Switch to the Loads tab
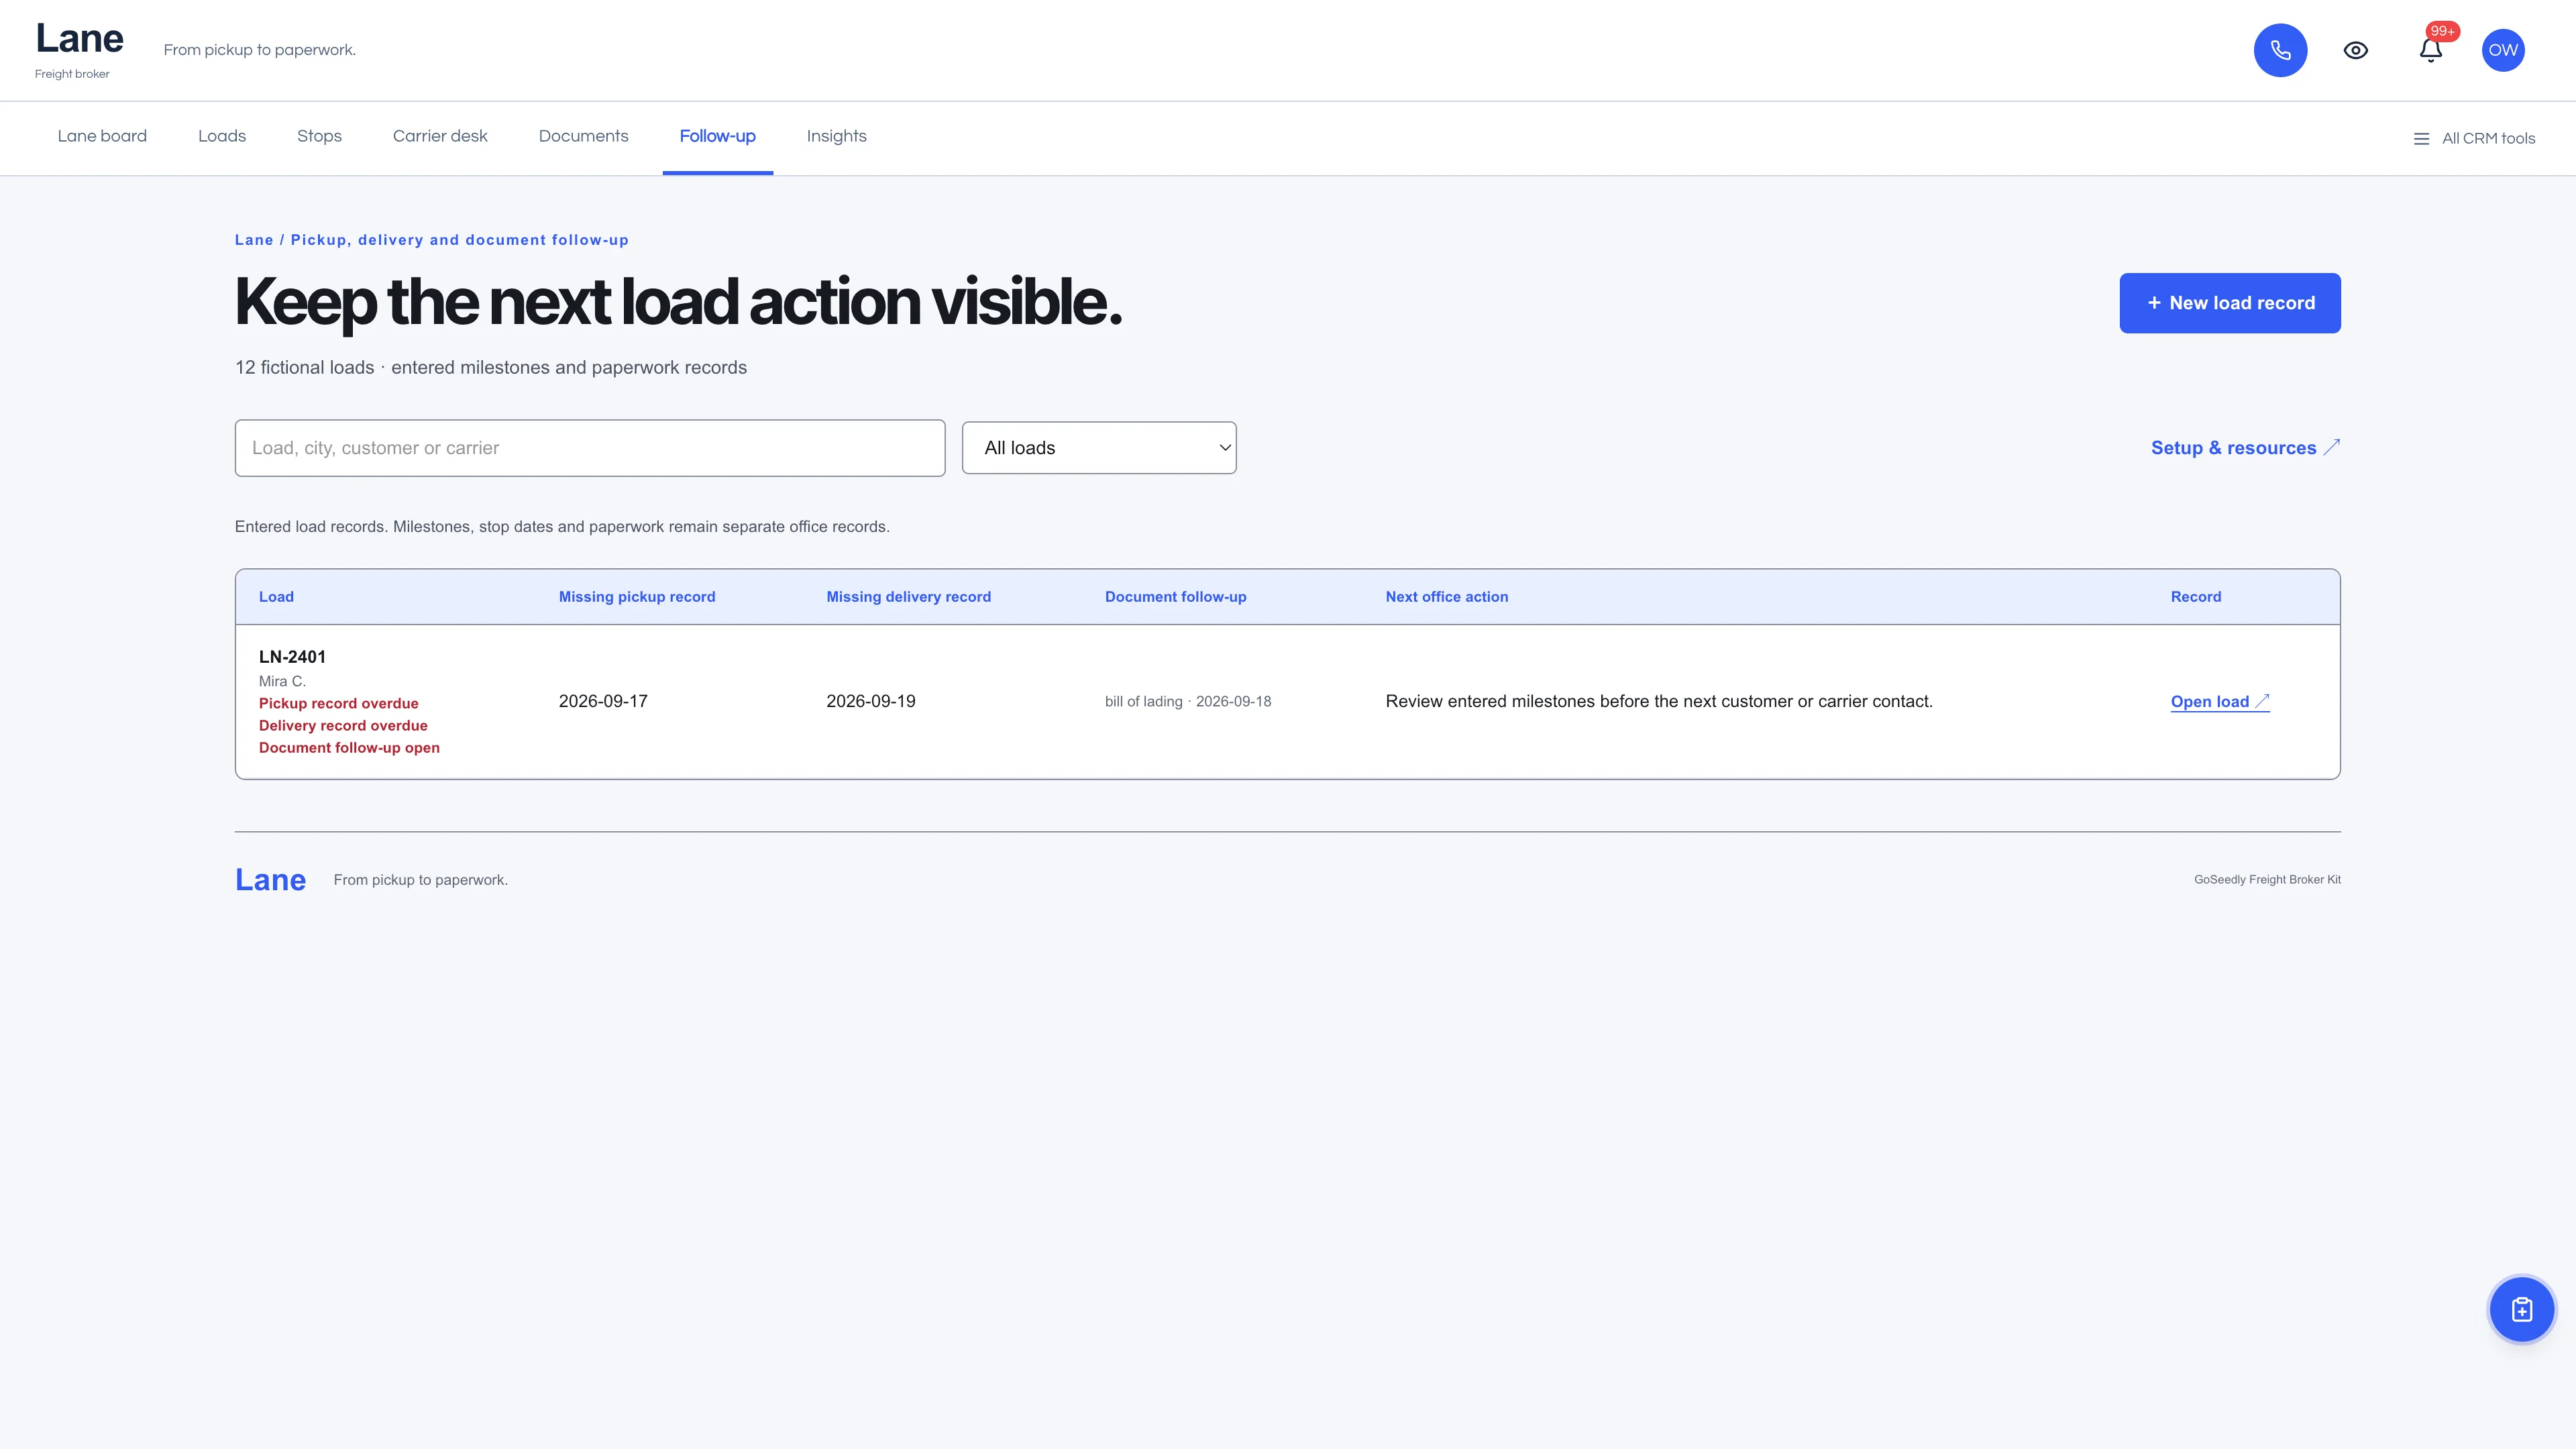Image resolution: width=2576 pixels, height=1449 pixels. tap(222, 136)
